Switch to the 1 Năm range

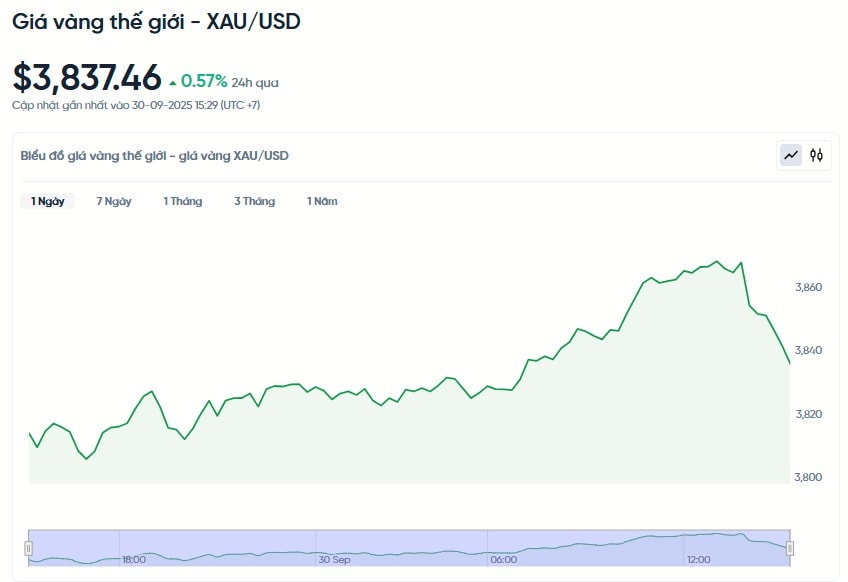pos(322,201)
